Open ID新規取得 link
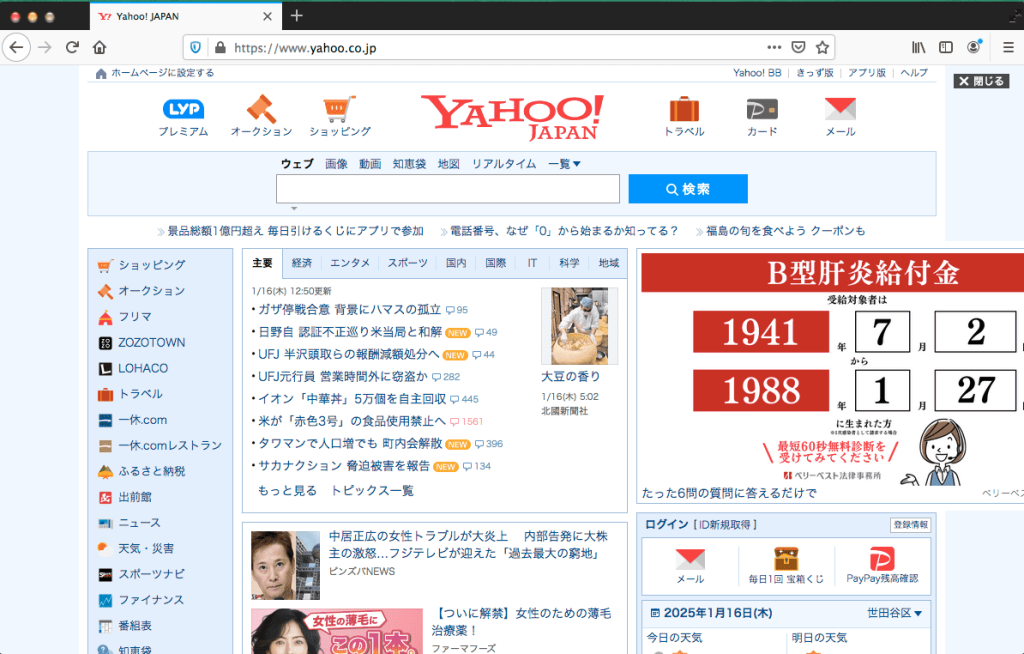The height and width of the screenshot is (654, 1024). click(726, 525)
